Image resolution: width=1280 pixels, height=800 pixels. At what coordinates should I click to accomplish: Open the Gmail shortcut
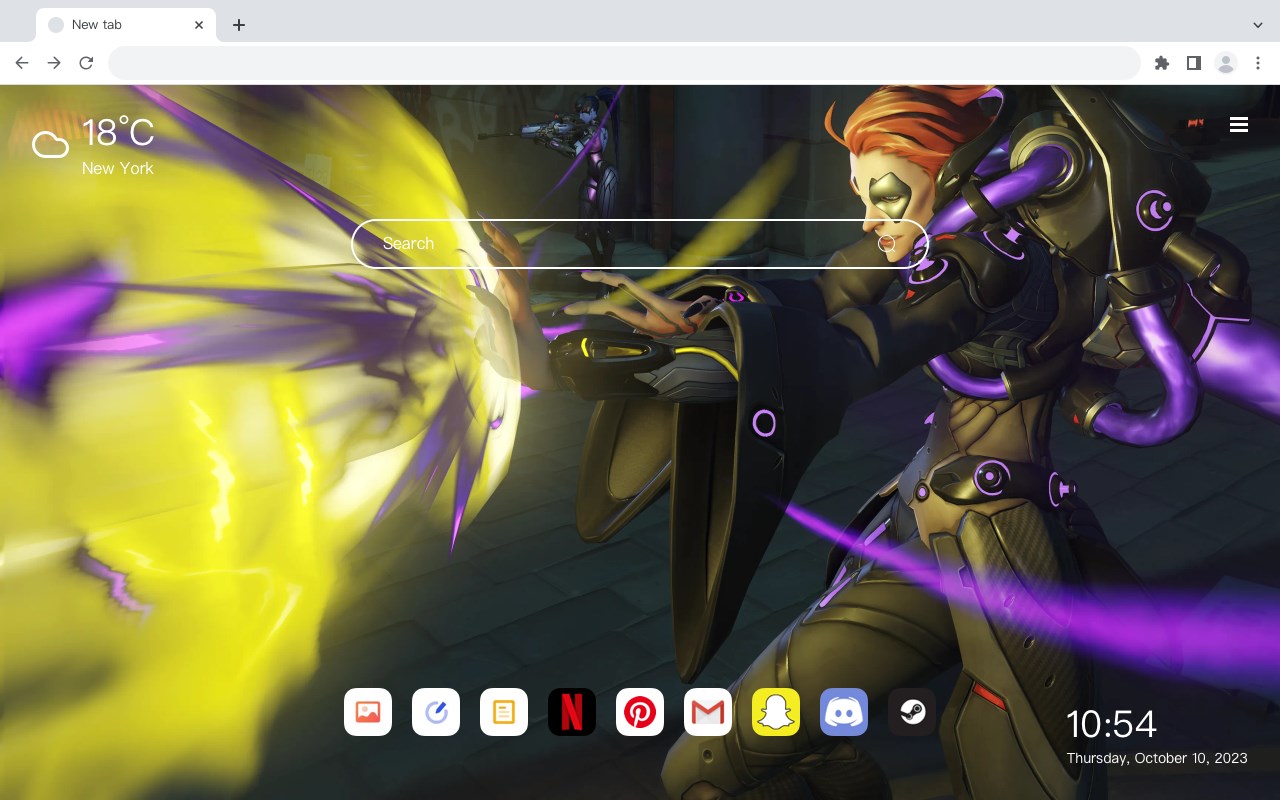(708, 712)
